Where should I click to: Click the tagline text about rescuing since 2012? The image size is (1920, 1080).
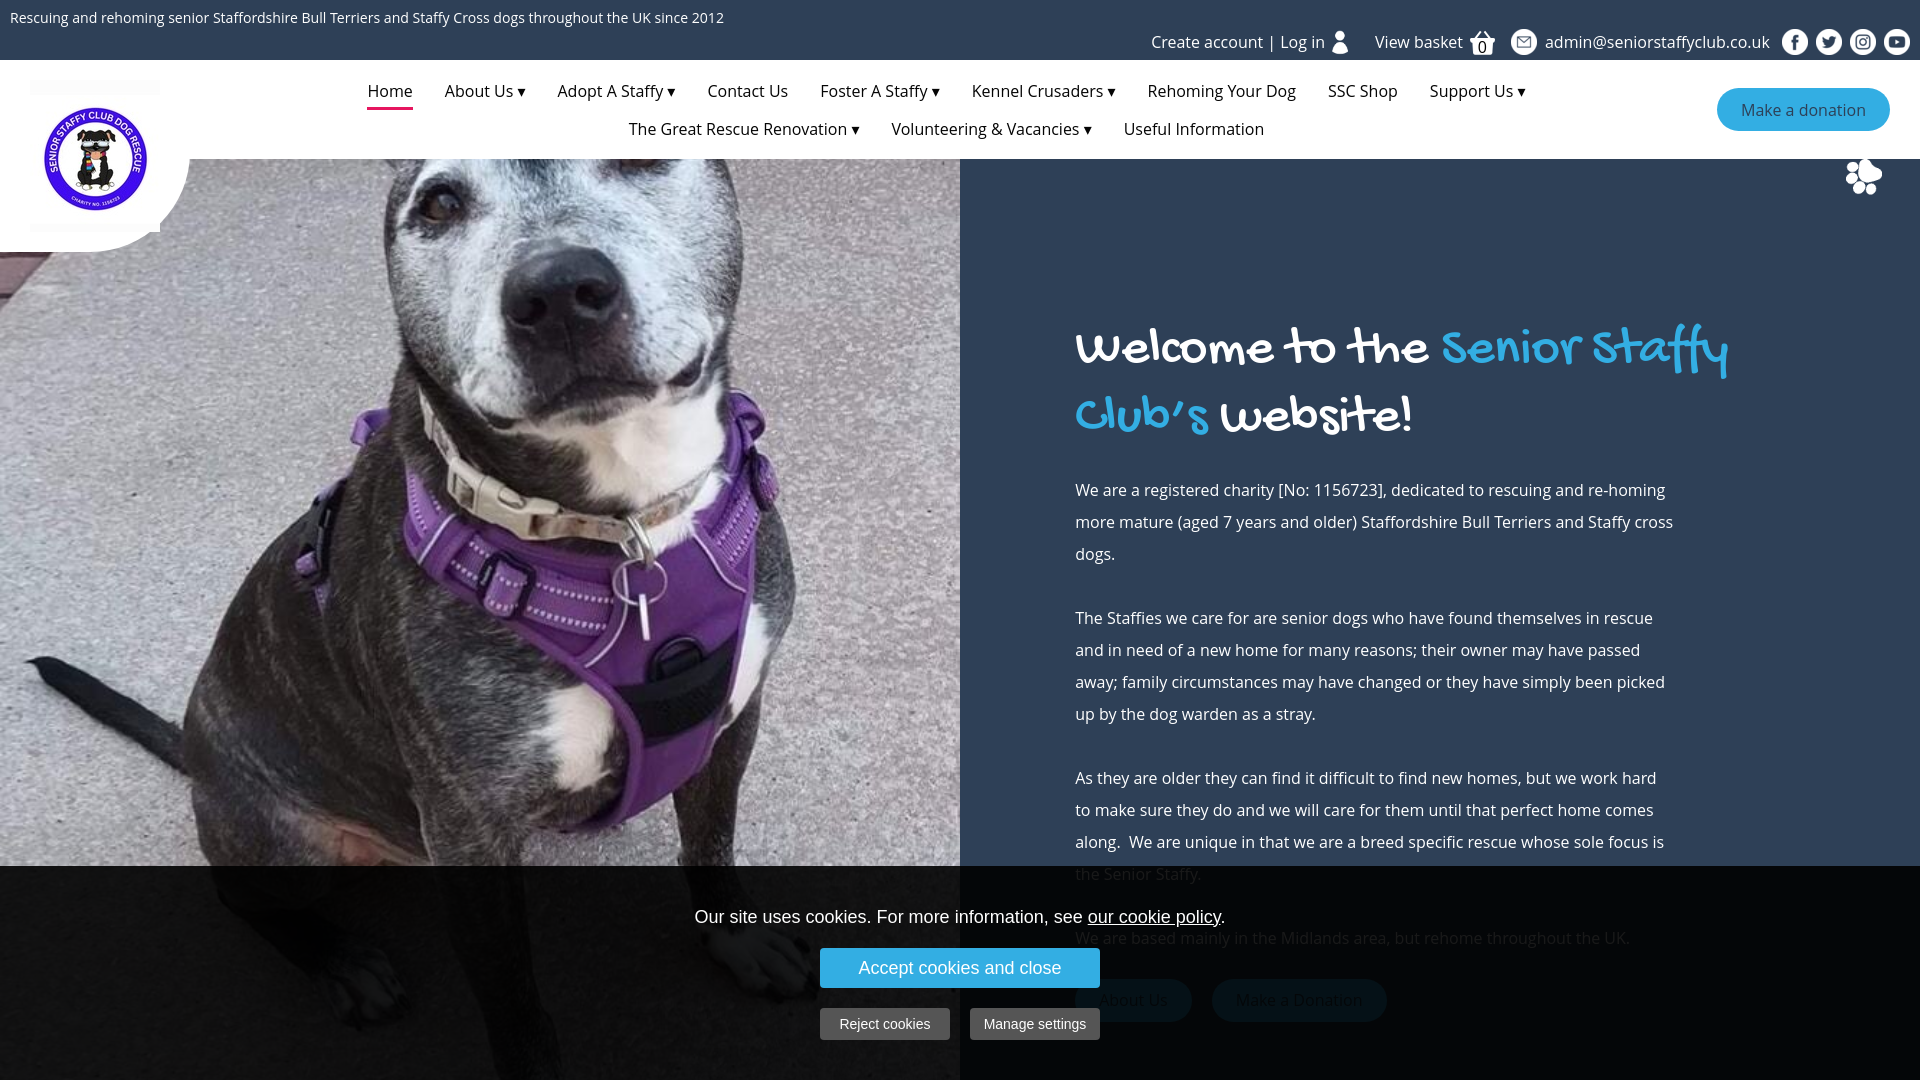tap(367, 18)
